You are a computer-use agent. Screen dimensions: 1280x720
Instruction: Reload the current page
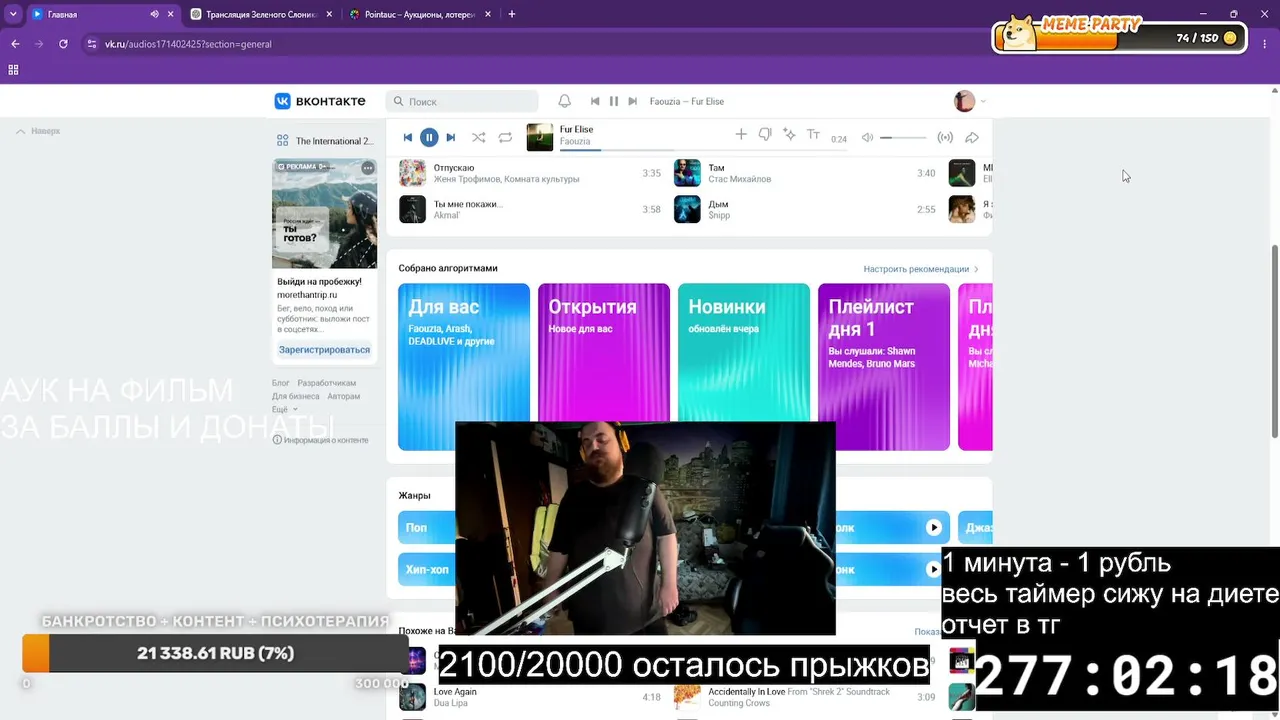[x=63, y=44]
